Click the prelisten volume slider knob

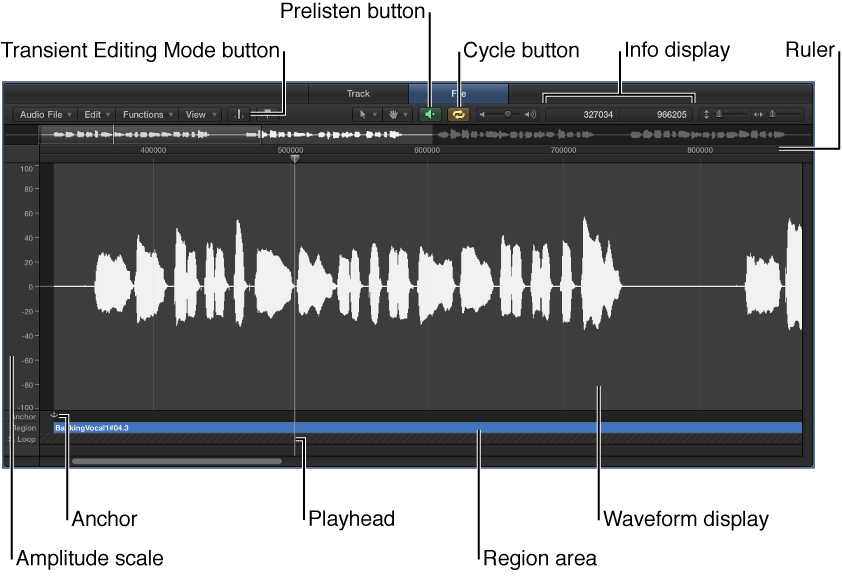(x=507, y=115)
